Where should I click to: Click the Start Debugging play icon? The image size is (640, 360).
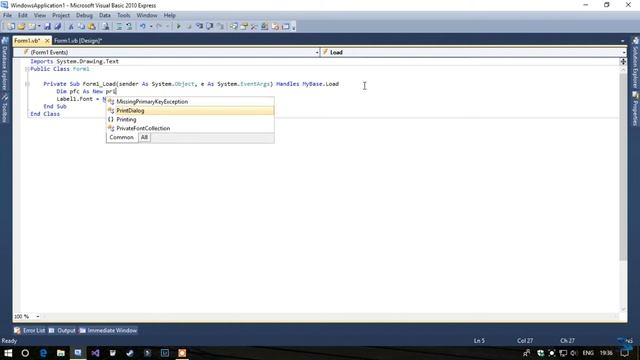click(178, 27)
